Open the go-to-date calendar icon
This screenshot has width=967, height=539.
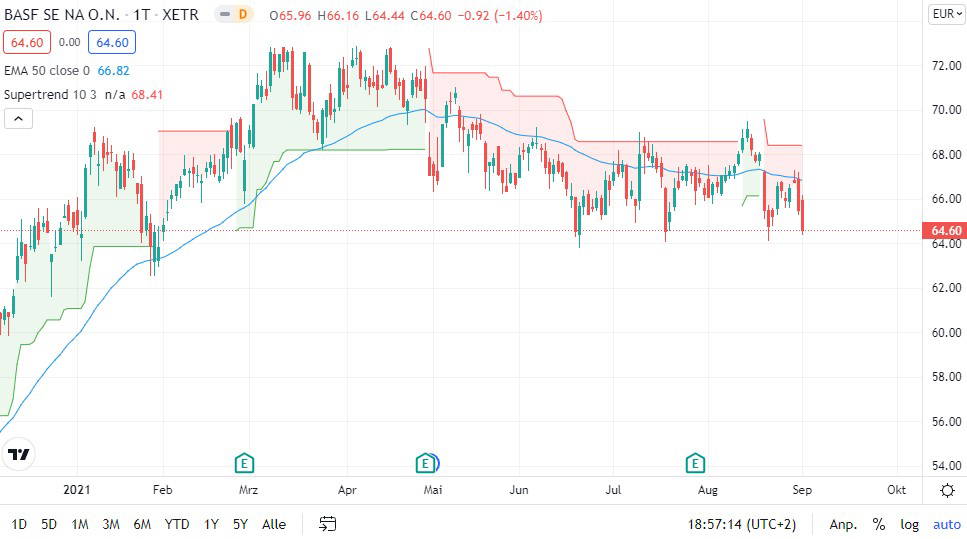click(x=327, y=524)
